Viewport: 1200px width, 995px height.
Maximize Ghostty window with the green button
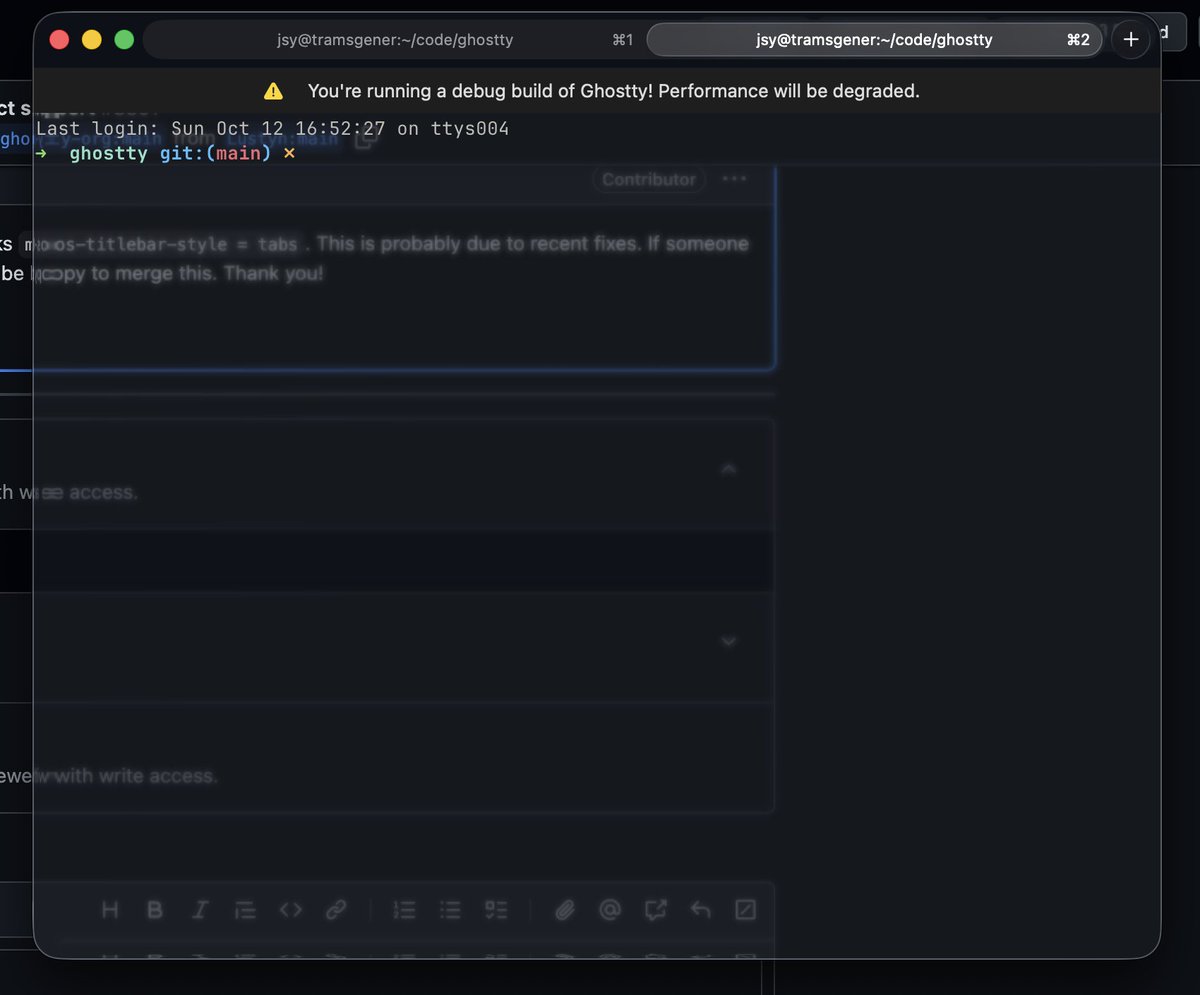[124, 39]
